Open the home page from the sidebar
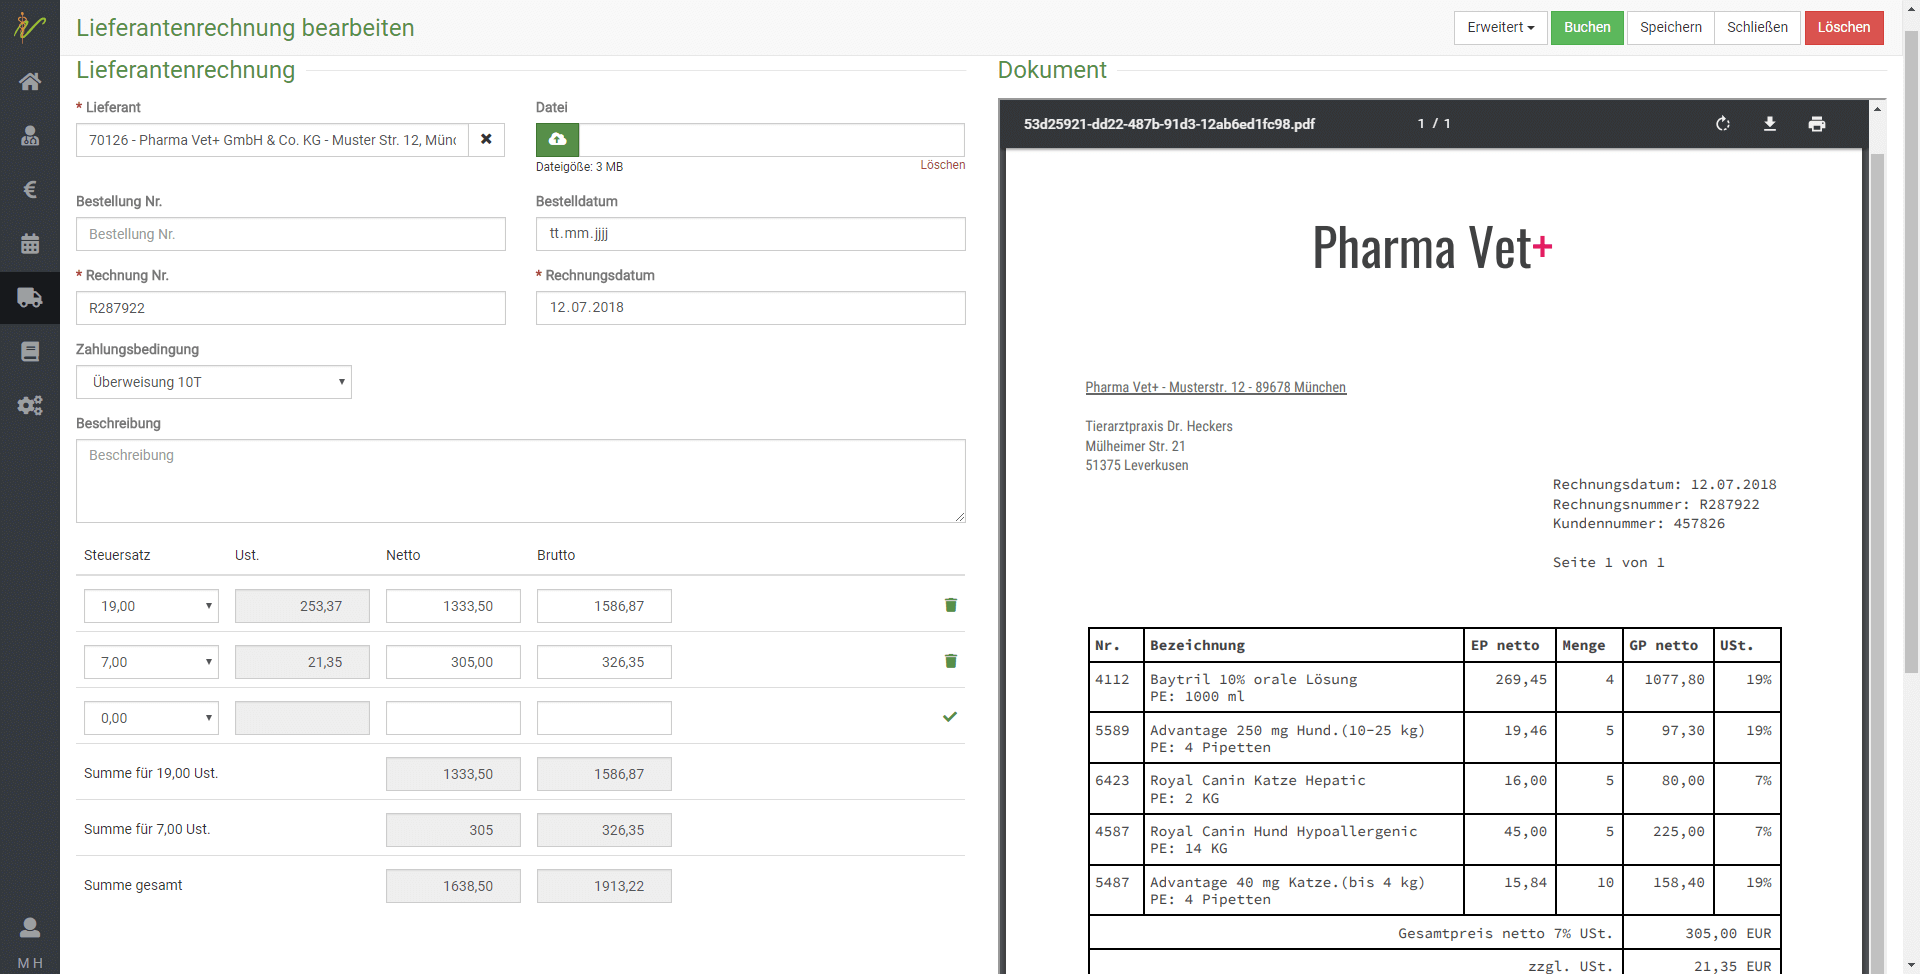Screen dimensions: 1920x974 click(30, 81)
